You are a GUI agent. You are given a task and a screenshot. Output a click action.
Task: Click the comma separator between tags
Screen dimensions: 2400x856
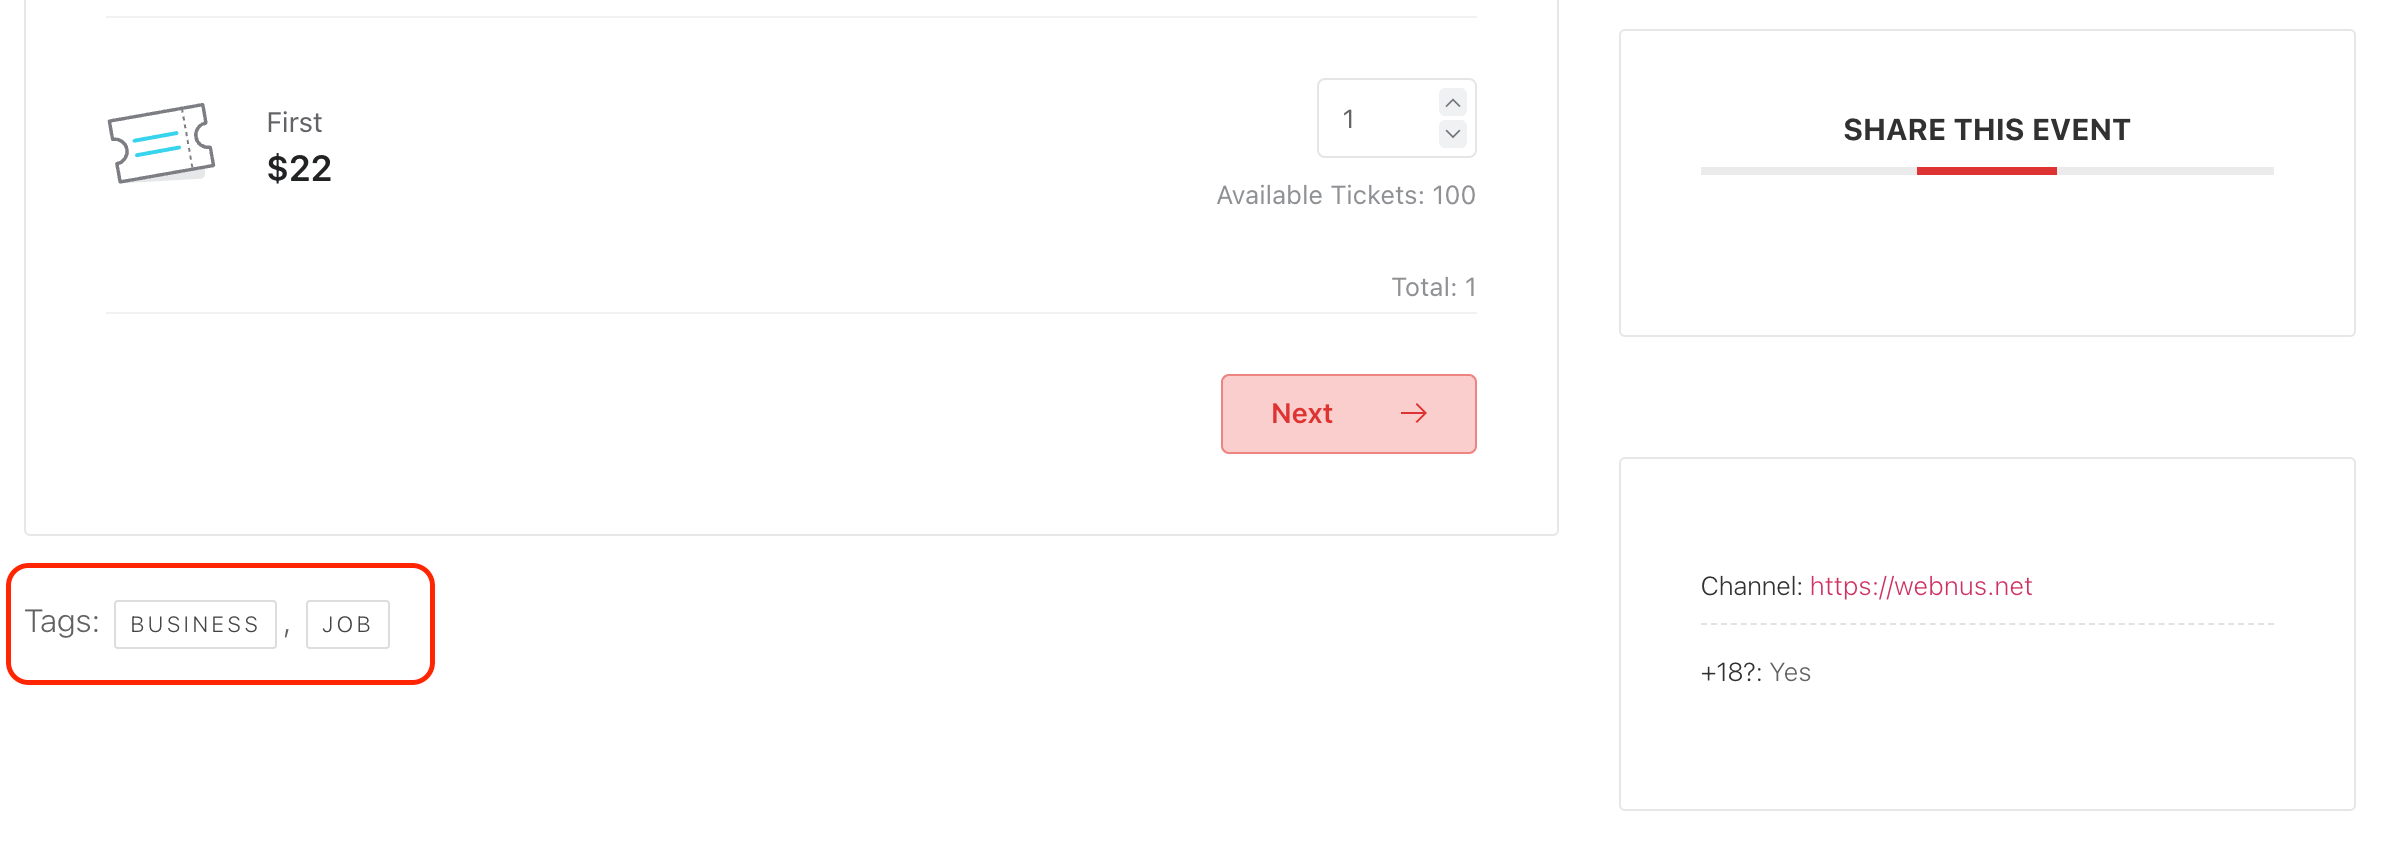[x=287, y=630]
